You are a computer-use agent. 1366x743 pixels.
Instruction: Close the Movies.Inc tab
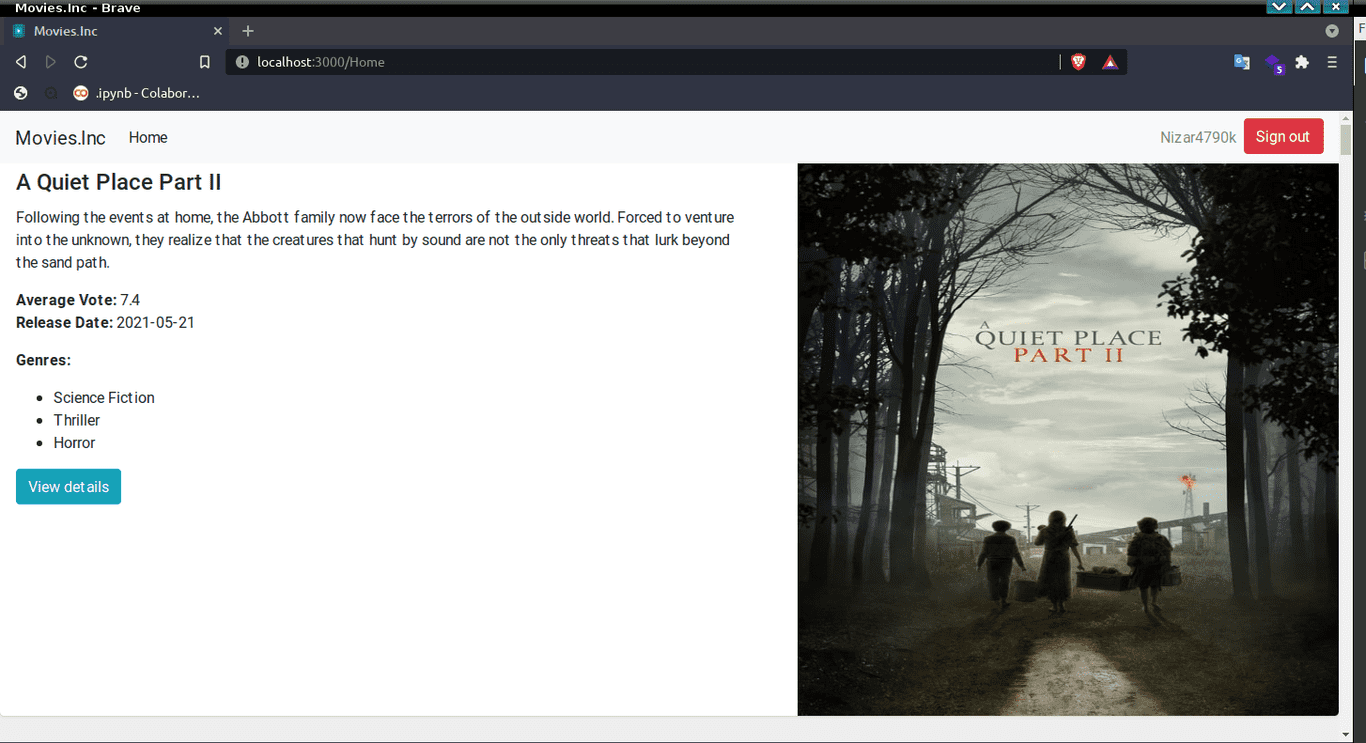[218, 31]
